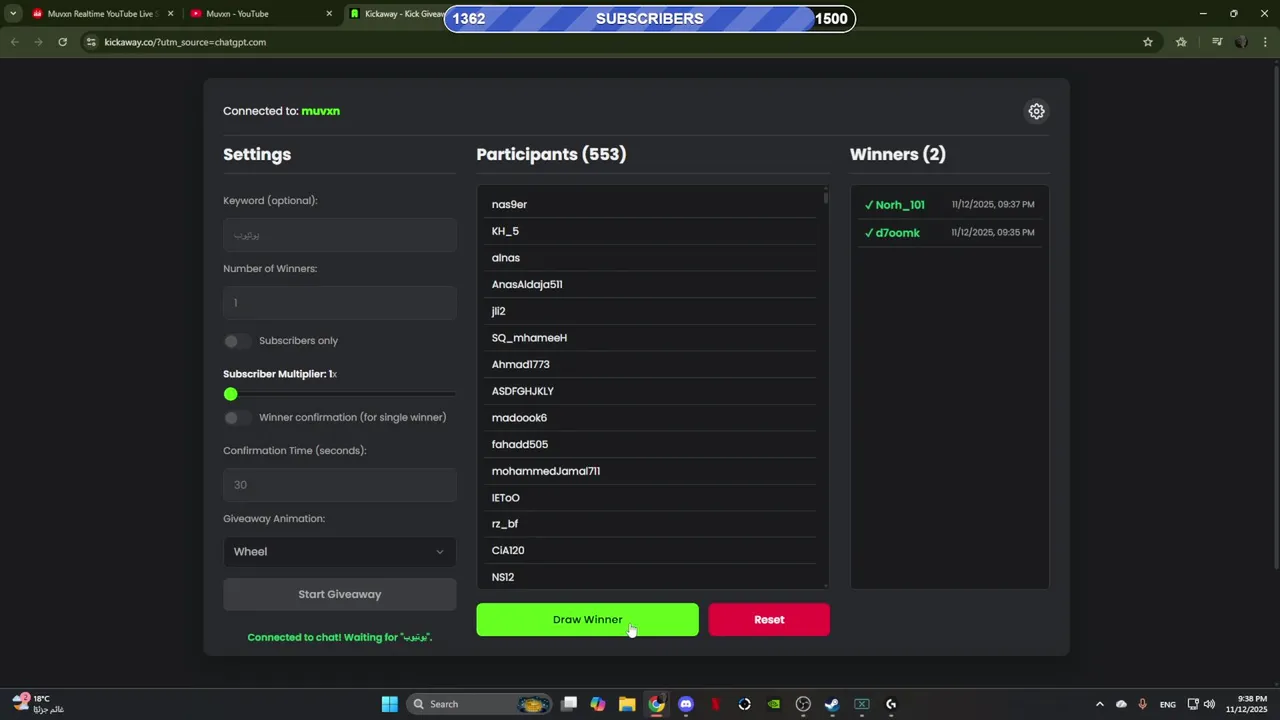Select participant Ahmad1773
This screenshot has height=720, width=1280.
click(652, 364)
